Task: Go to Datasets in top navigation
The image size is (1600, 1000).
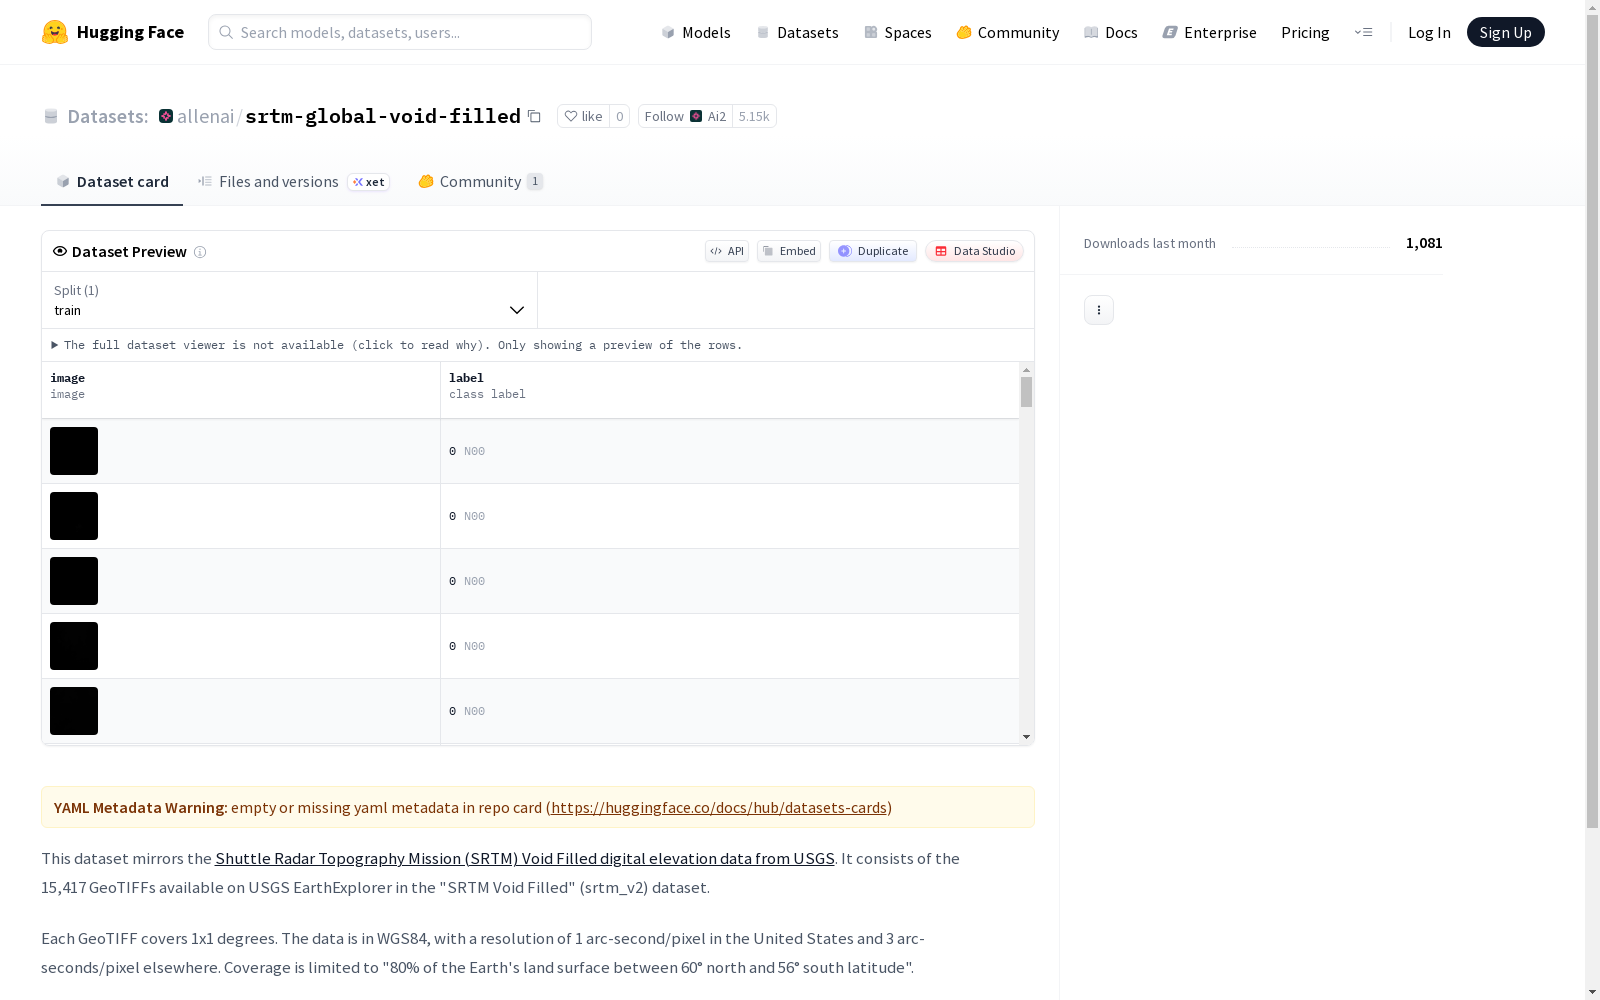Action: [797, 32]
